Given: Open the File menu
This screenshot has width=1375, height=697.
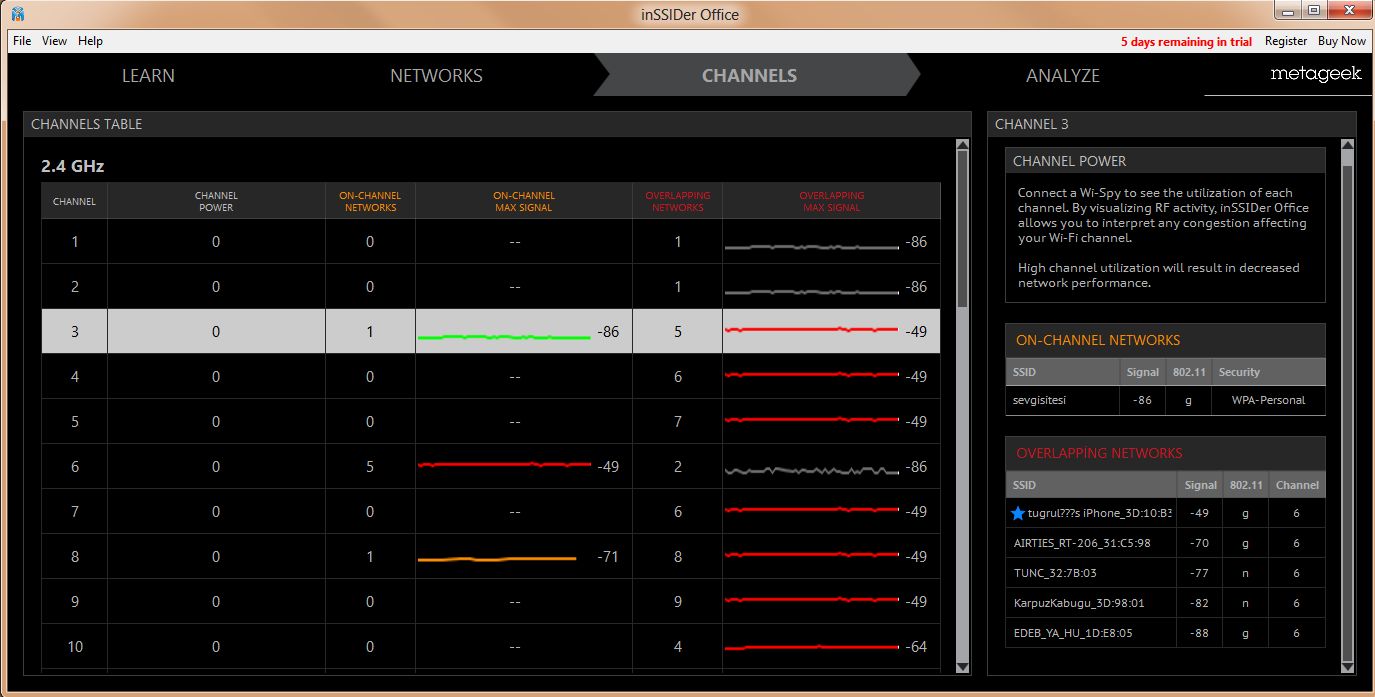Looking at the screenshot, I should click(22, 41).
